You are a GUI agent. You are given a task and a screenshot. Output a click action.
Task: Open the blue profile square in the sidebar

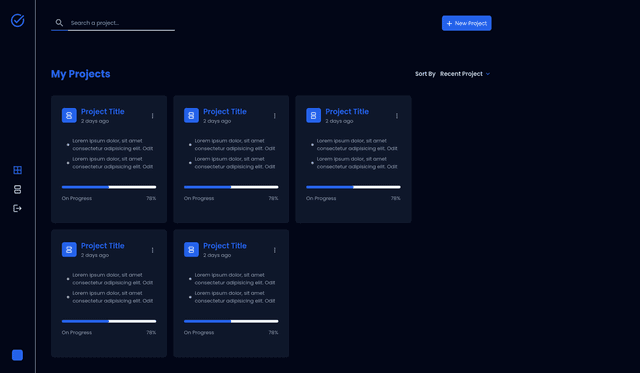click(x=18, y=355)
